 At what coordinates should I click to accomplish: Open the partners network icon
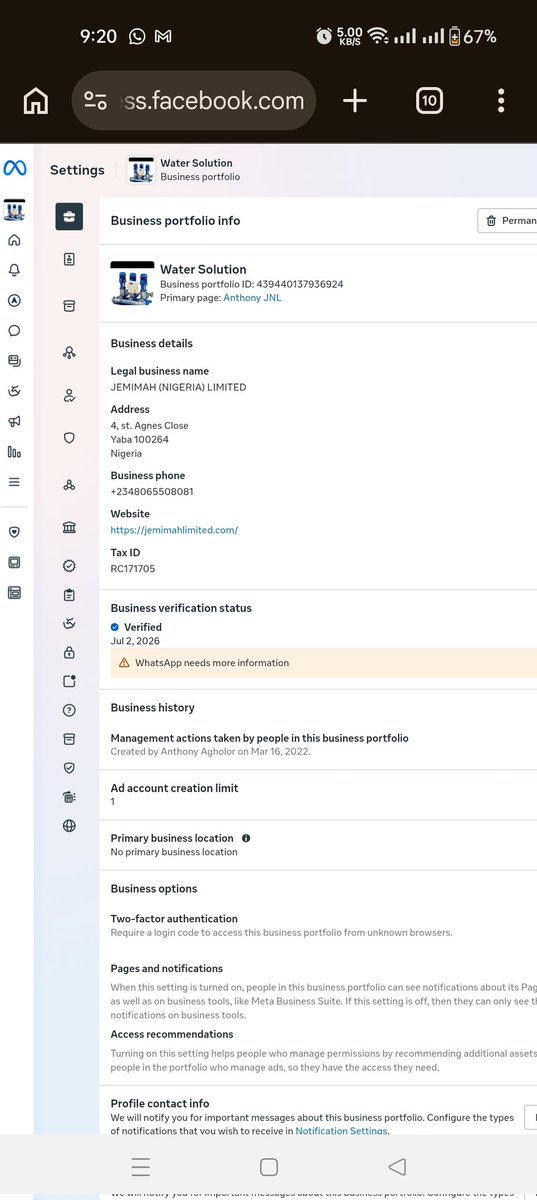click(69, 352)
